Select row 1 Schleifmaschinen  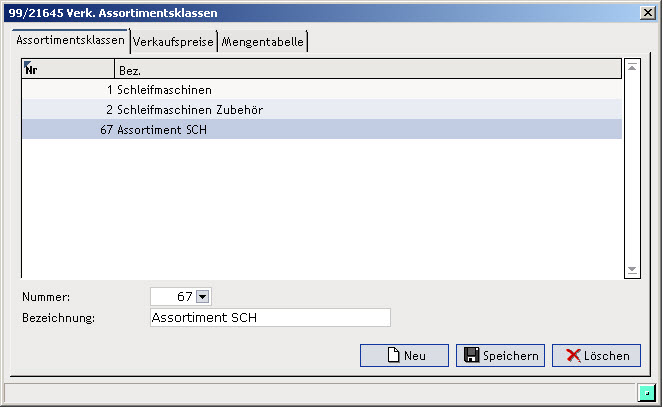click(322, 90)
